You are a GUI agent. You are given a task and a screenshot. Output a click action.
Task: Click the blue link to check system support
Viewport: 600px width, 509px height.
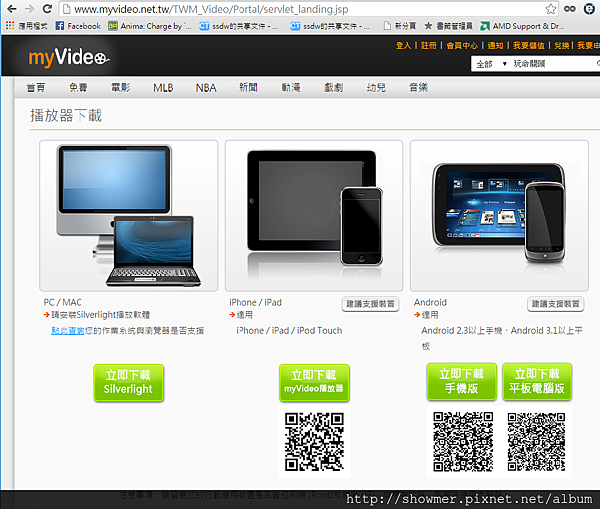68,331
